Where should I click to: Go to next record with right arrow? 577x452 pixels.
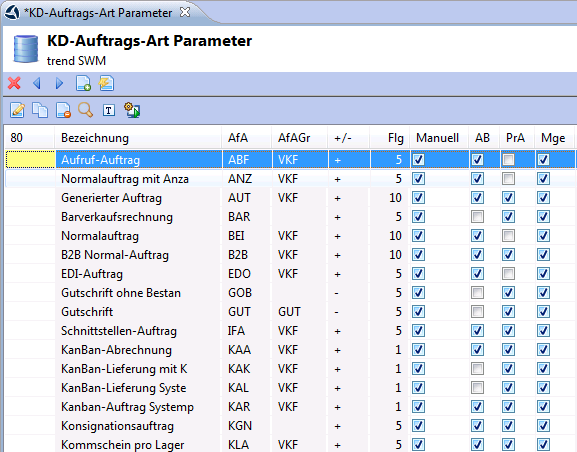[59, 83]
